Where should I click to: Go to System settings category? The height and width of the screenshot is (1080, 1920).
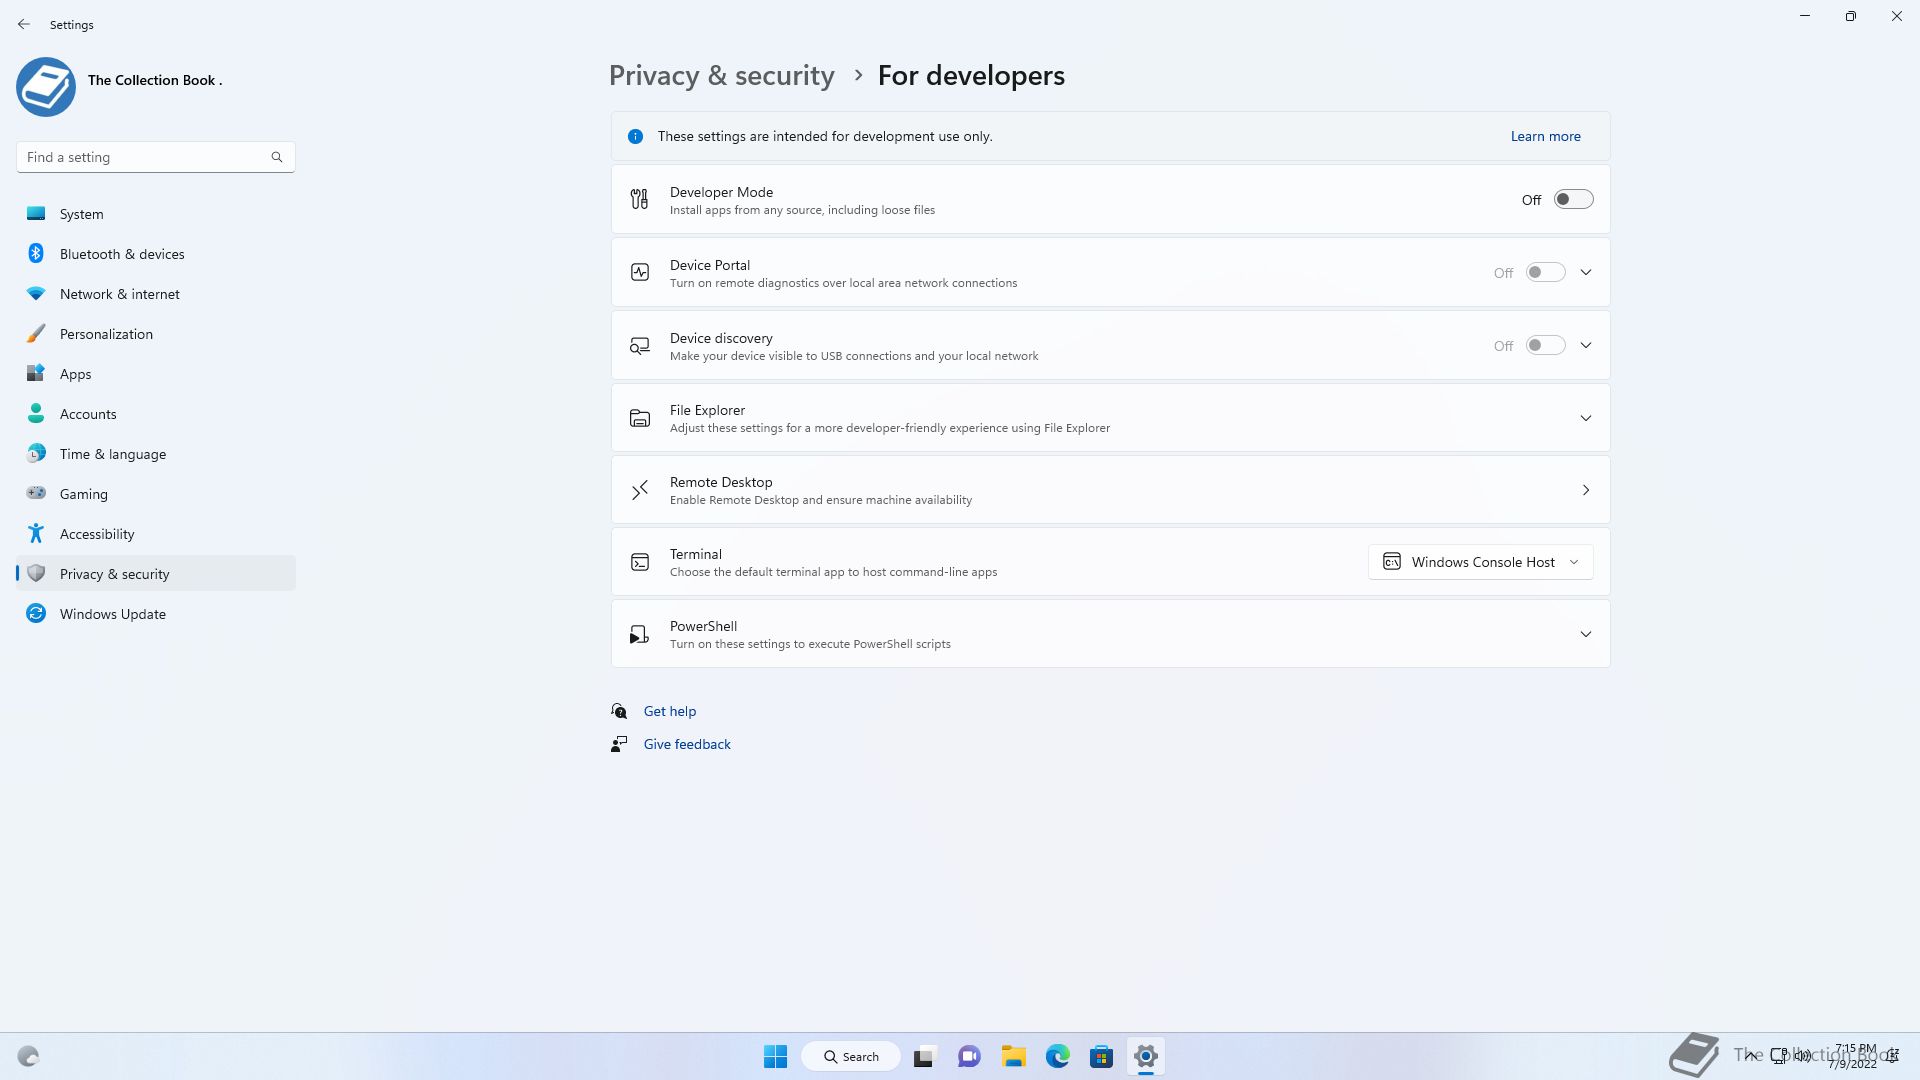156,214
